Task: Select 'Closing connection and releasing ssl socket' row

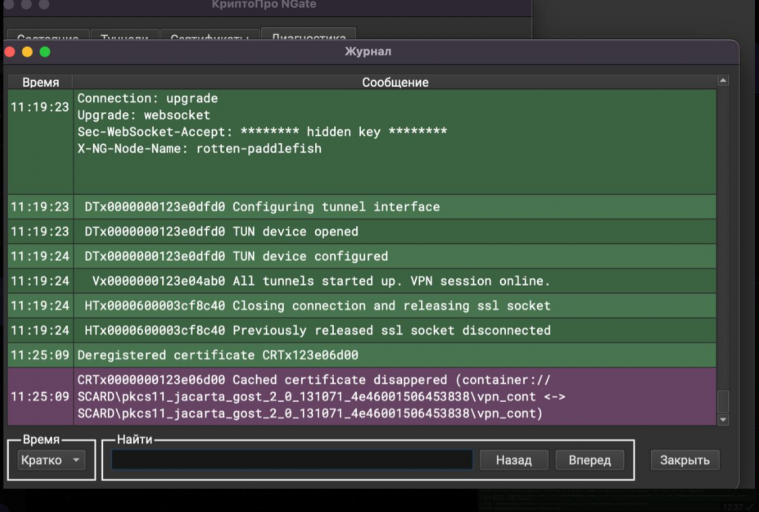Action: (362, 306)
